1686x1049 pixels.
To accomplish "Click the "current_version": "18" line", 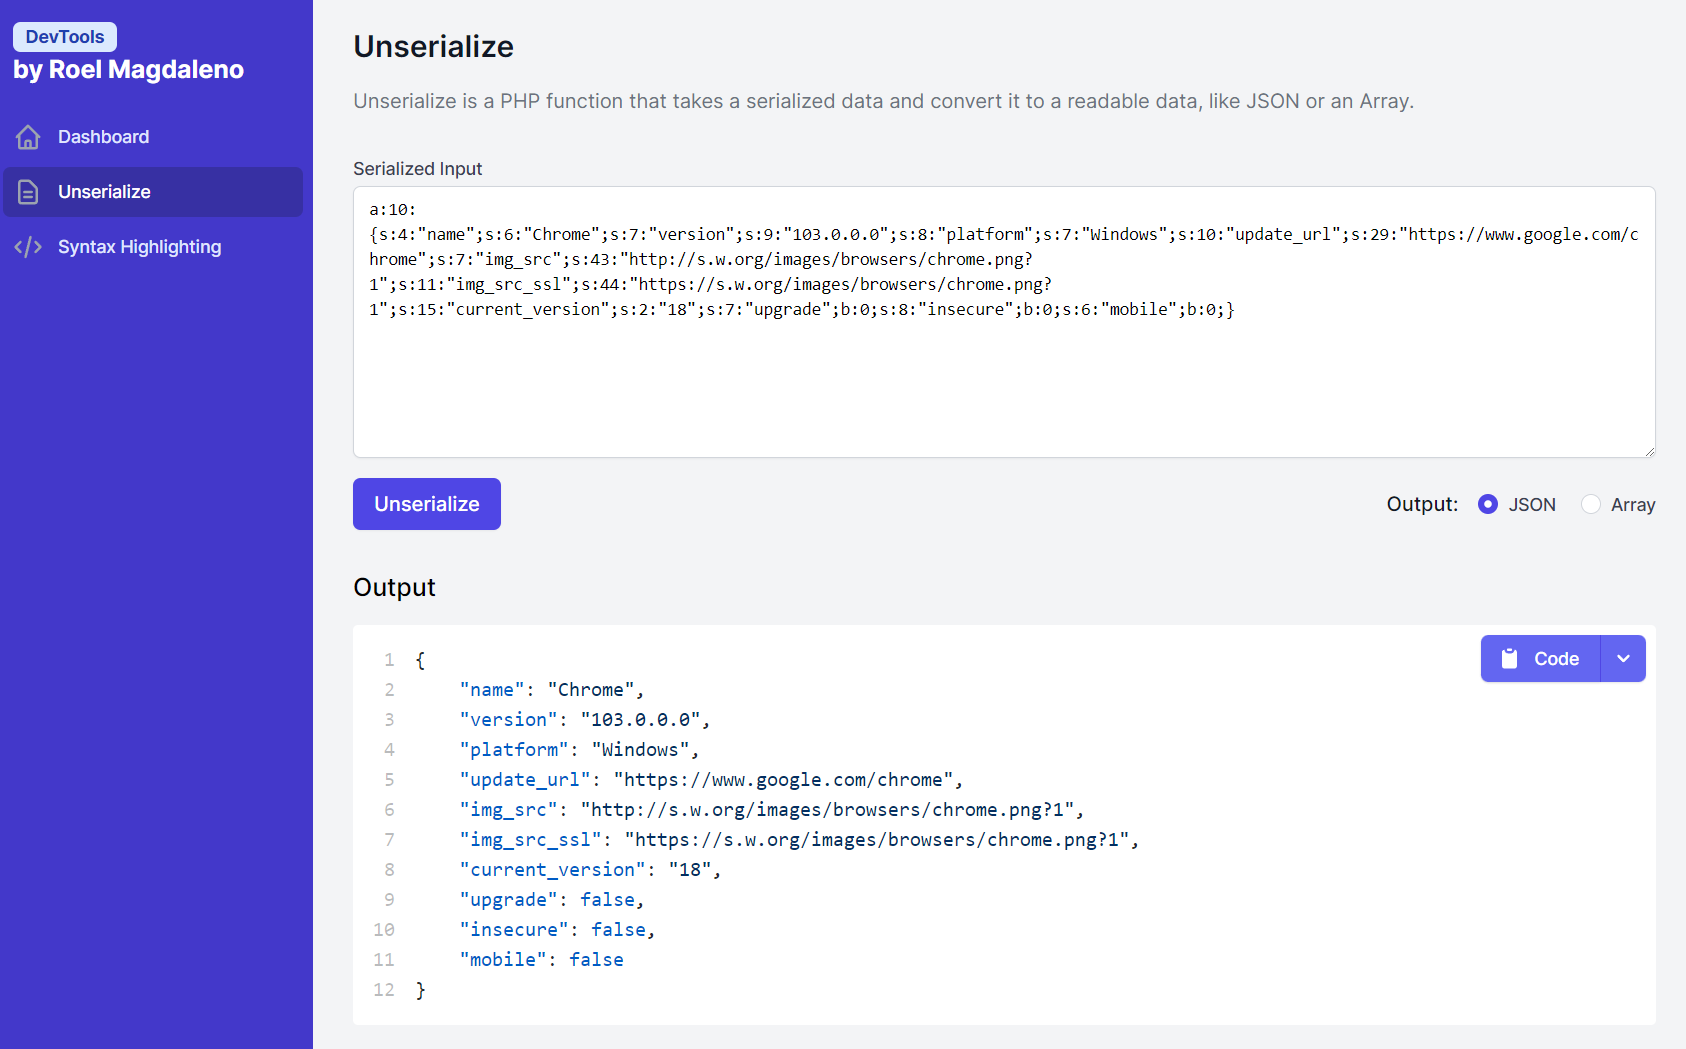I will point(590,870).
